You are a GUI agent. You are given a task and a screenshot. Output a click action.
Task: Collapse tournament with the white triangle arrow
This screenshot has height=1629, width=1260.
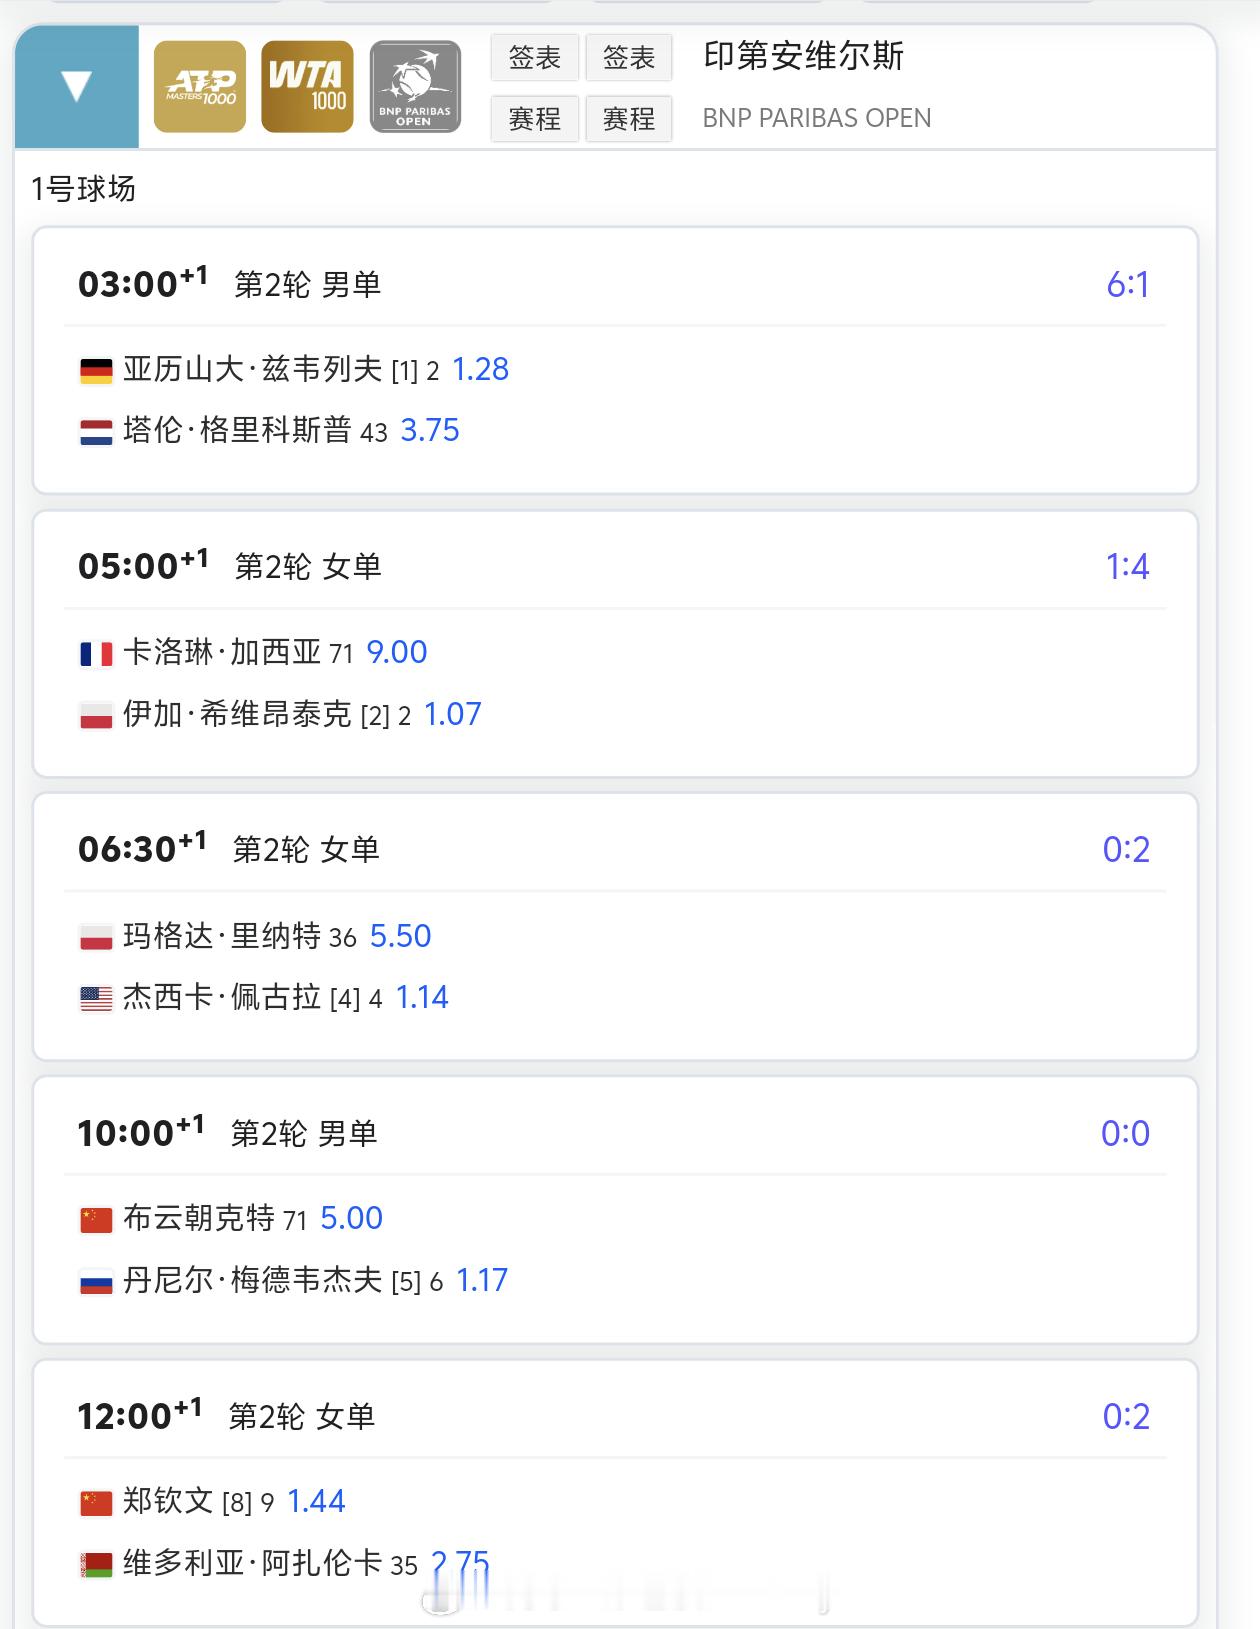point(77,86)
